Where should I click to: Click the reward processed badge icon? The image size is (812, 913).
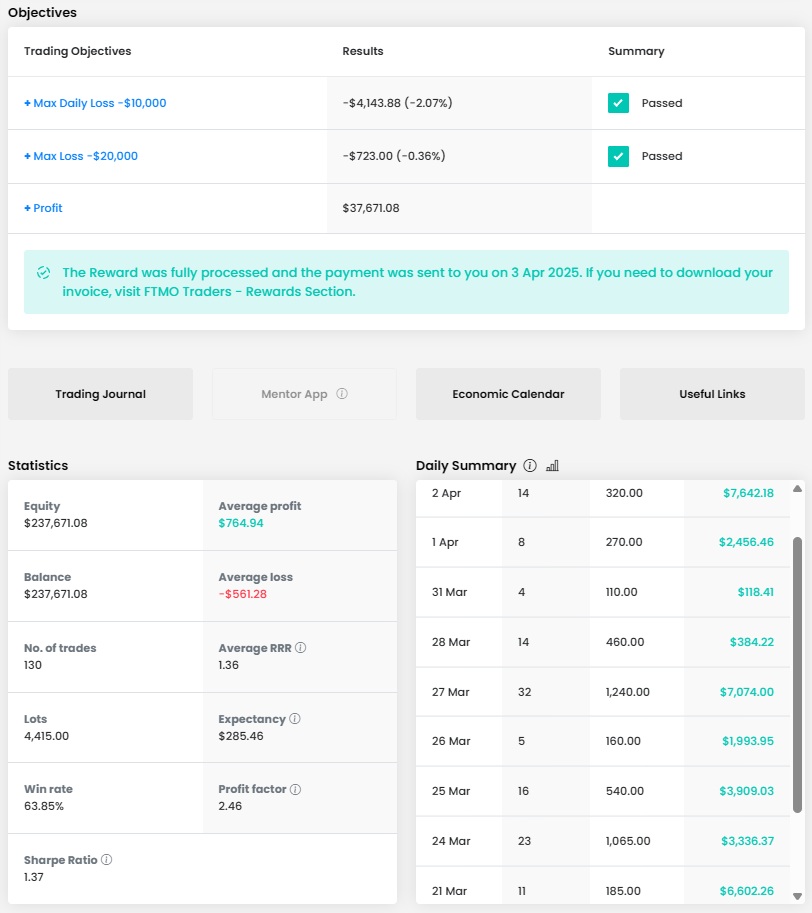click(43, 272)
